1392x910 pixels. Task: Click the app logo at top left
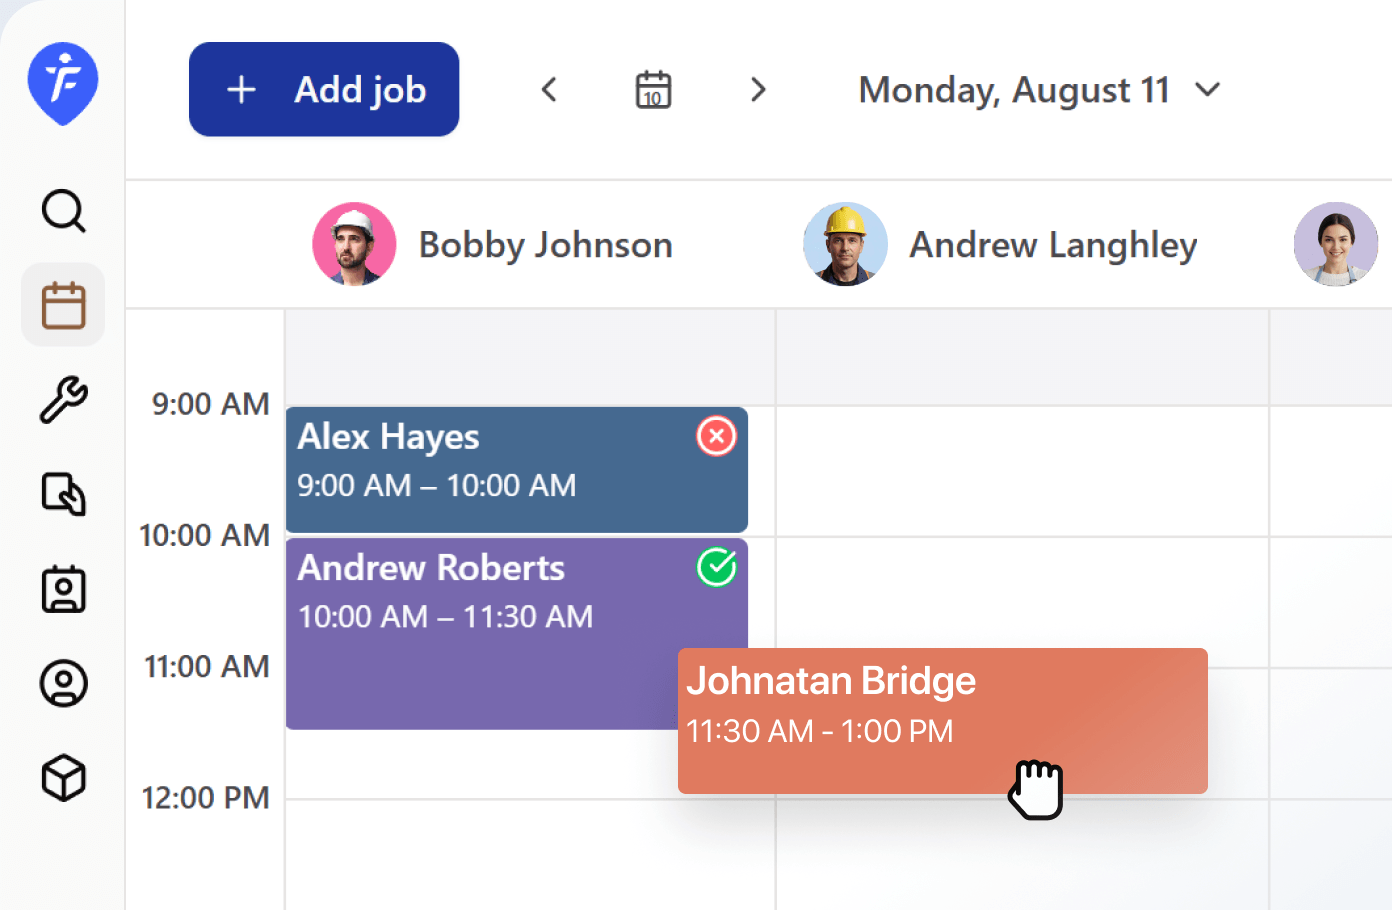(62, 84)
